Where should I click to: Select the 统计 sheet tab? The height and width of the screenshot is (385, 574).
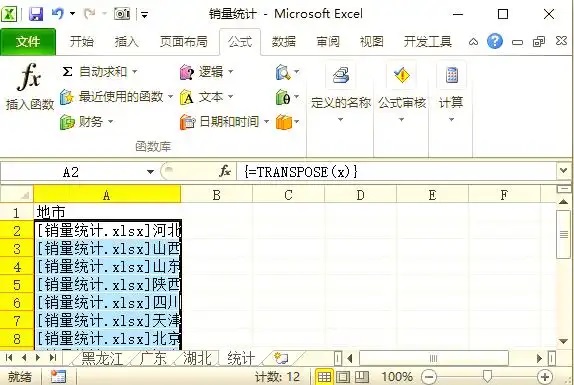241,358
